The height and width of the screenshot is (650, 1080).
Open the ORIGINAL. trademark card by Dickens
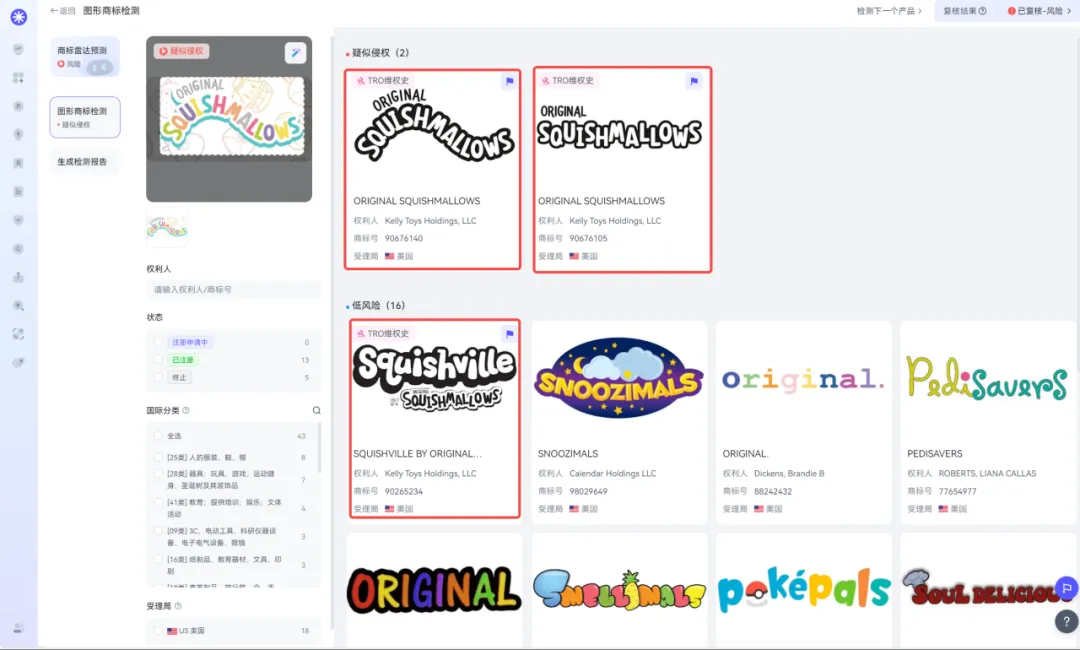pyautogui.click(x=804, y=422)
